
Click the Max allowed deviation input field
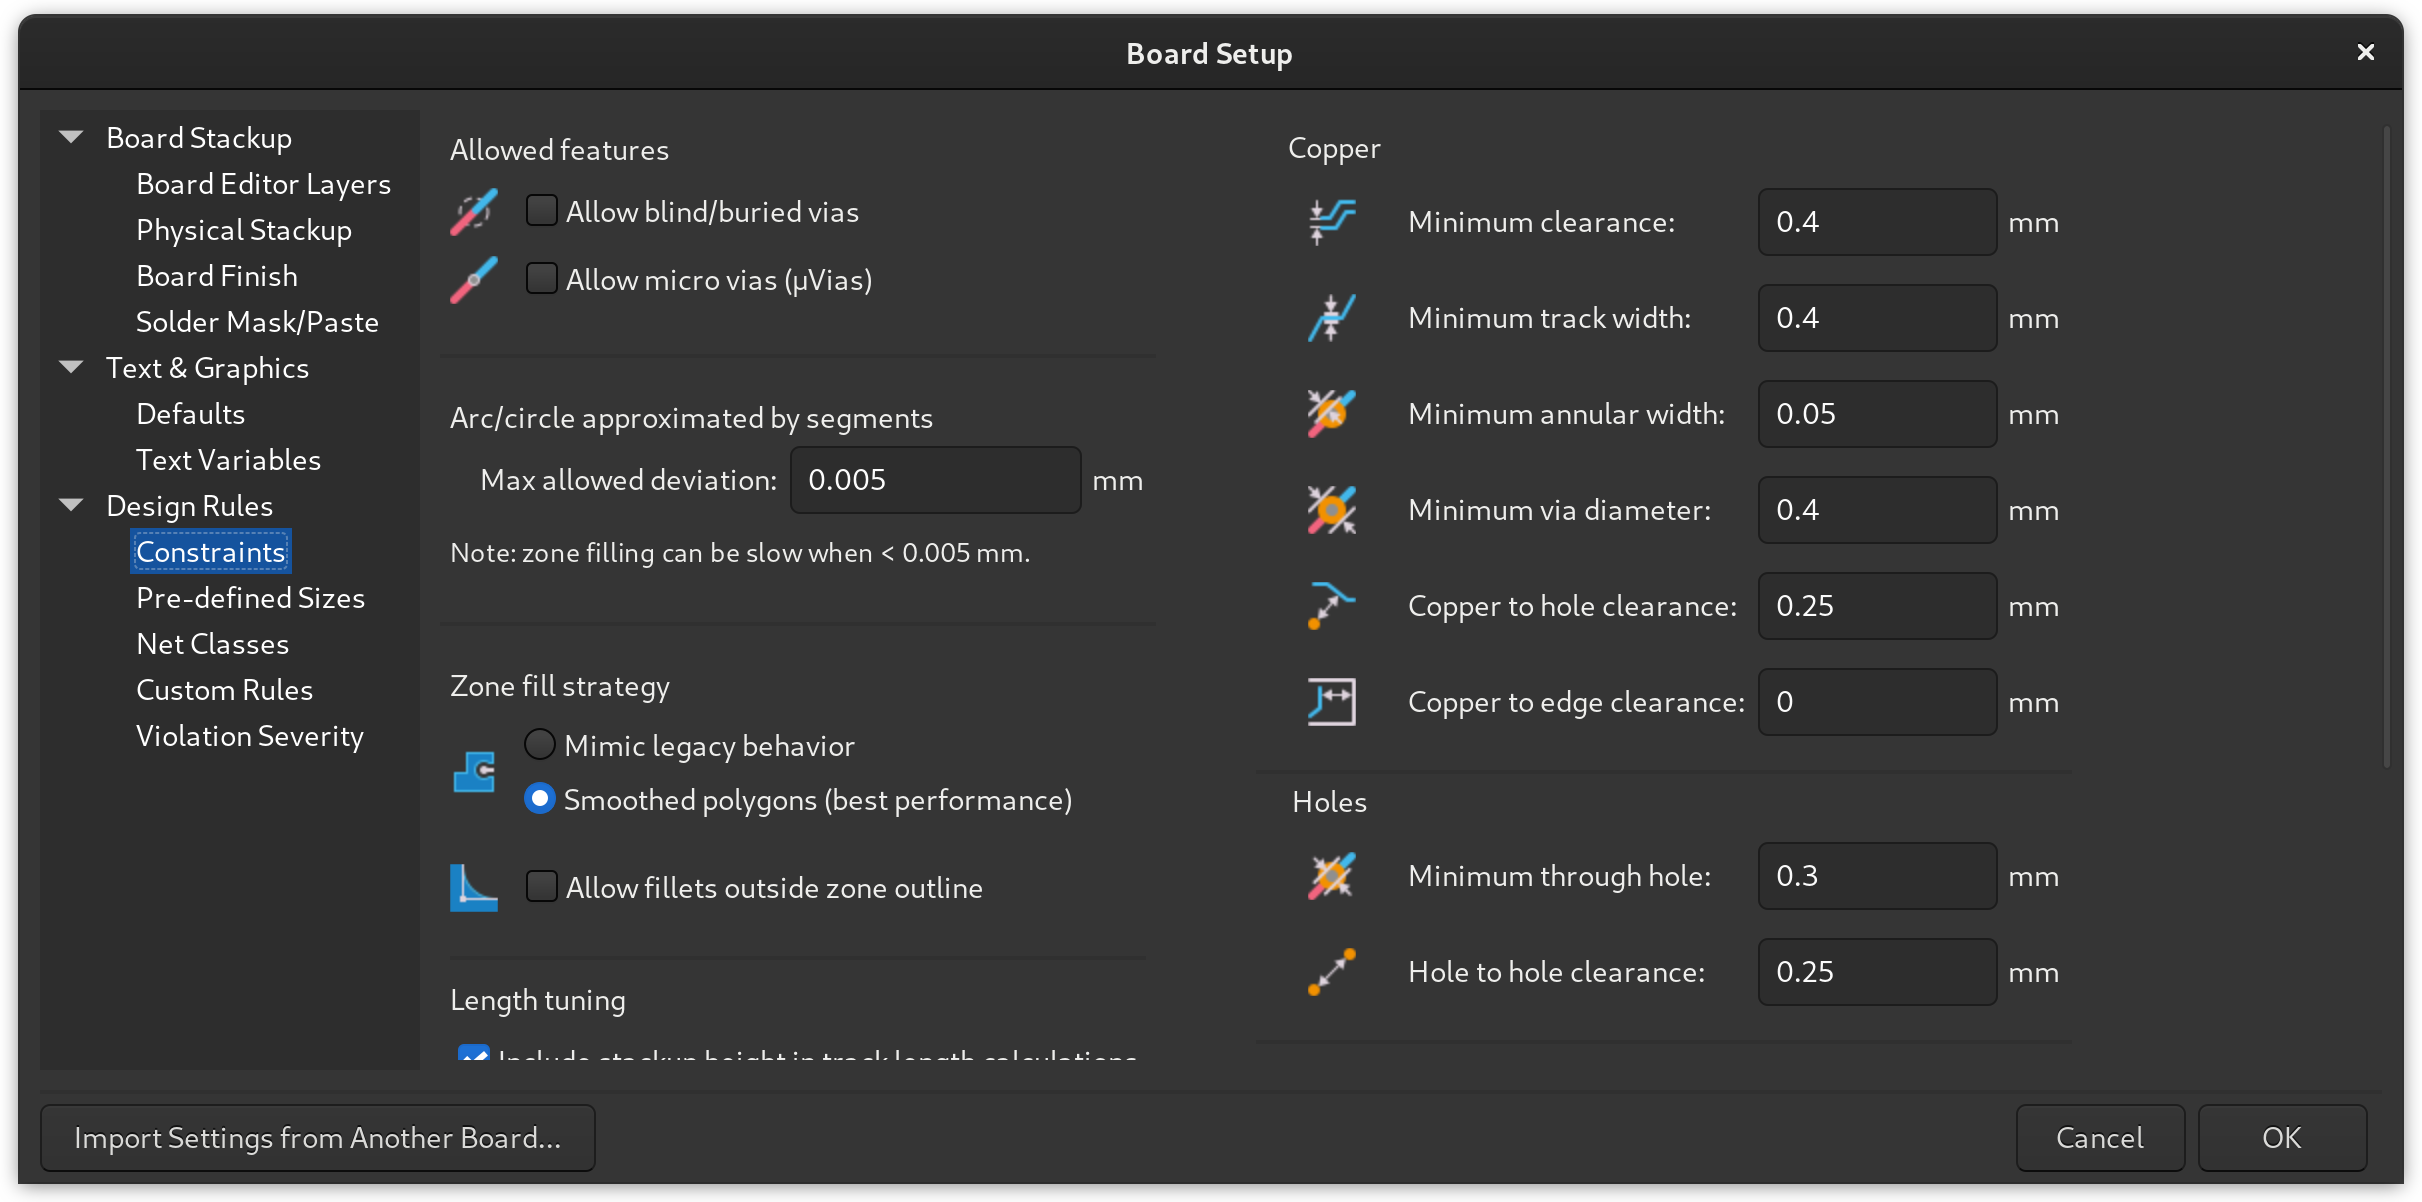pos(935,480)
